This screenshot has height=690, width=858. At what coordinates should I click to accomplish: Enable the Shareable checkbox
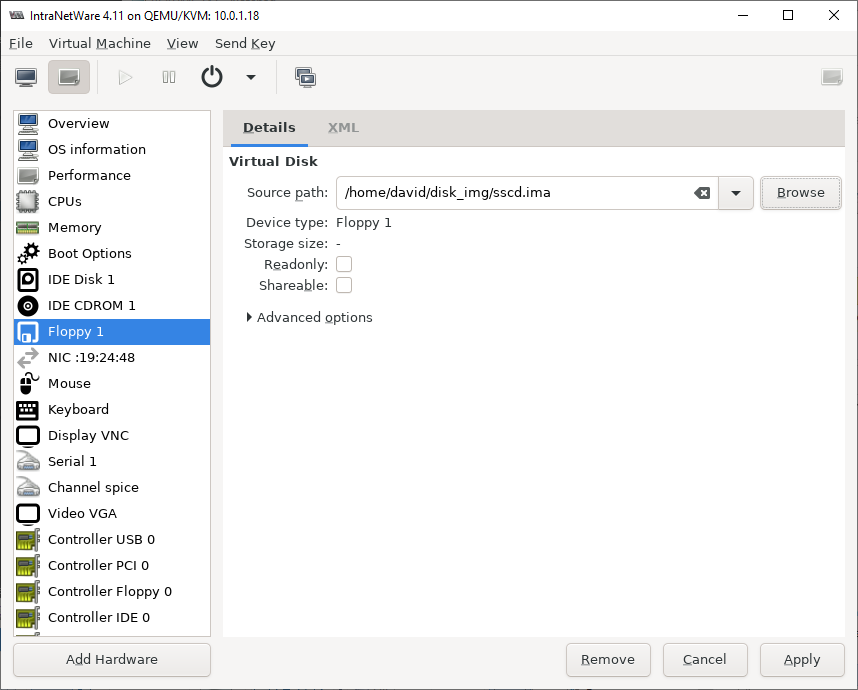click(344, 285)
